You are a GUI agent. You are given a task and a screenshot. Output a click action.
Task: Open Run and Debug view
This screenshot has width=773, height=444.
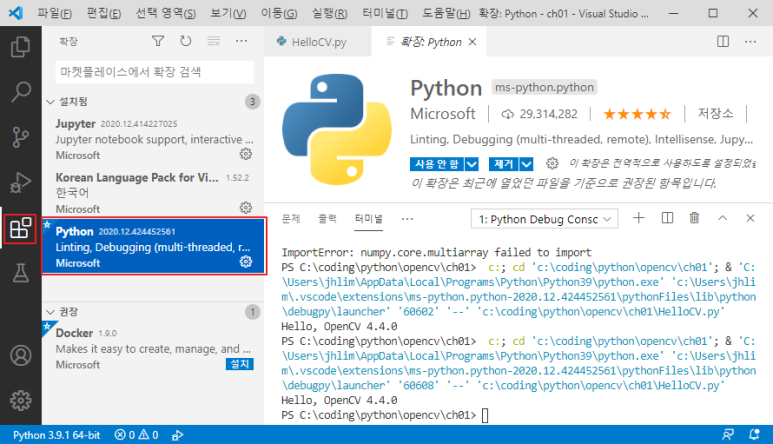coord(20,182)
